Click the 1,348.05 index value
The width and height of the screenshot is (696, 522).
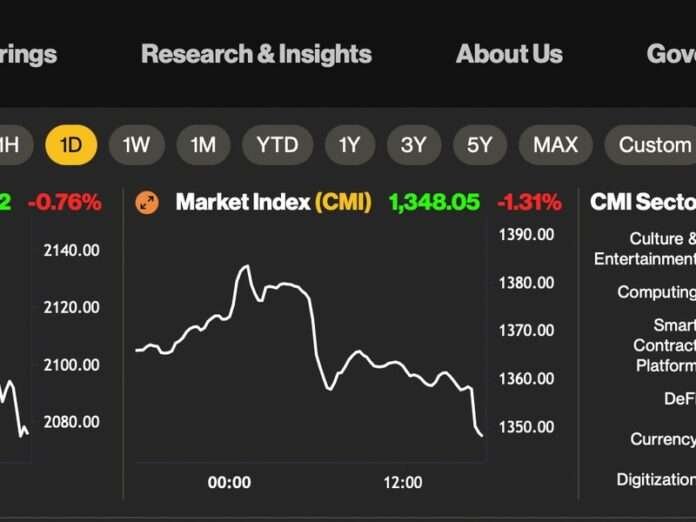coord(434,202)
